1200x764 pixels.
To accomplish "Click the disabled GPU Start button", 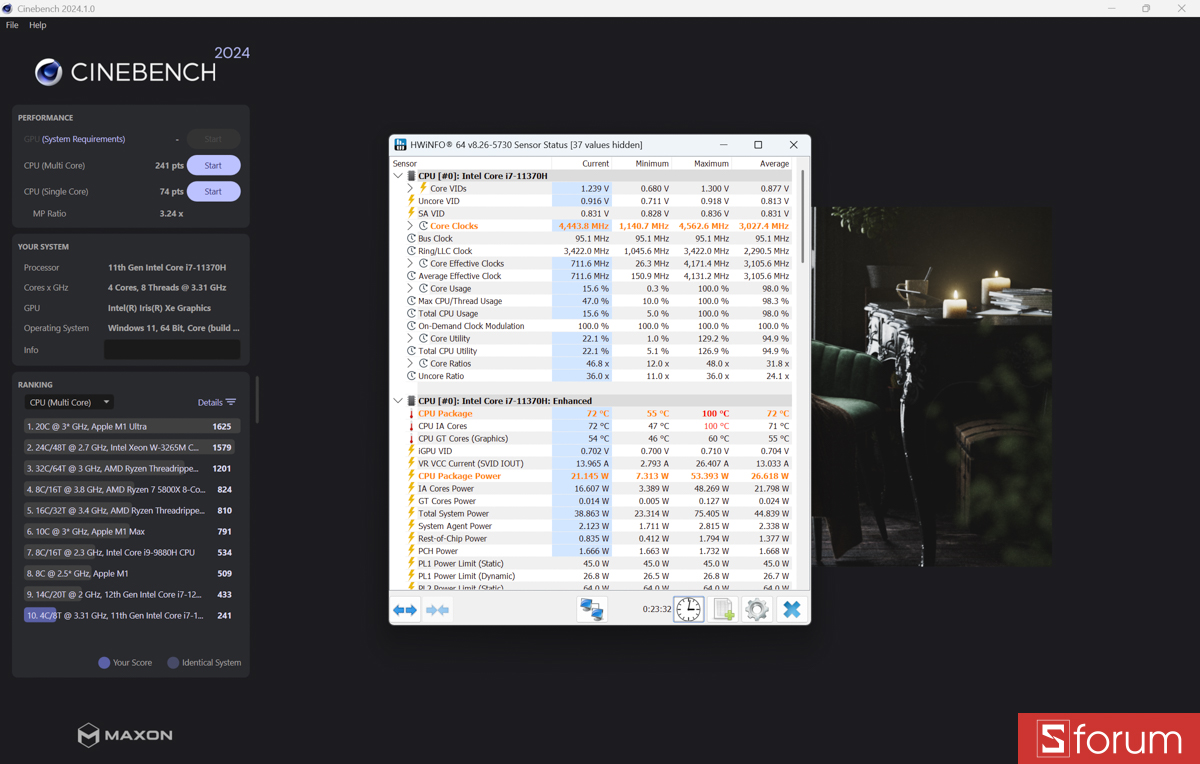I will [213, 139].
